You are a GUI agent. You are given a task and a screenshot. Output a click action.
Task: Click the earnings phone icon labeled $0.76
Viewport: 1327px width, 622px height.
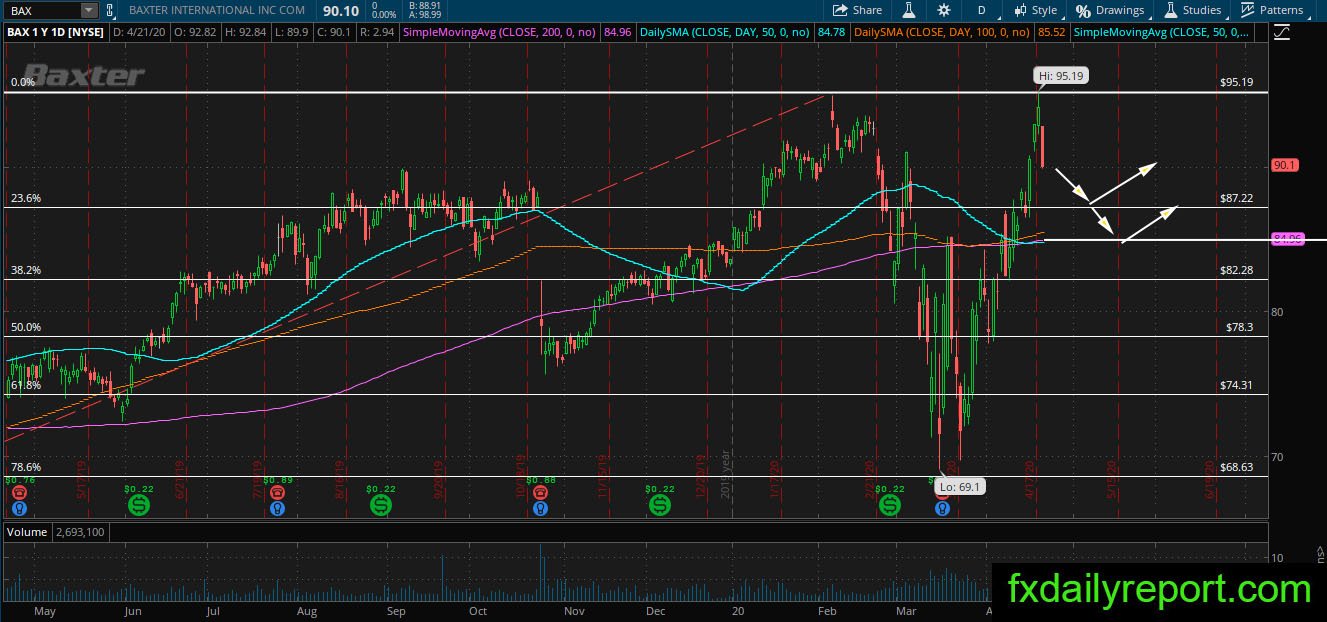[18, 493]
